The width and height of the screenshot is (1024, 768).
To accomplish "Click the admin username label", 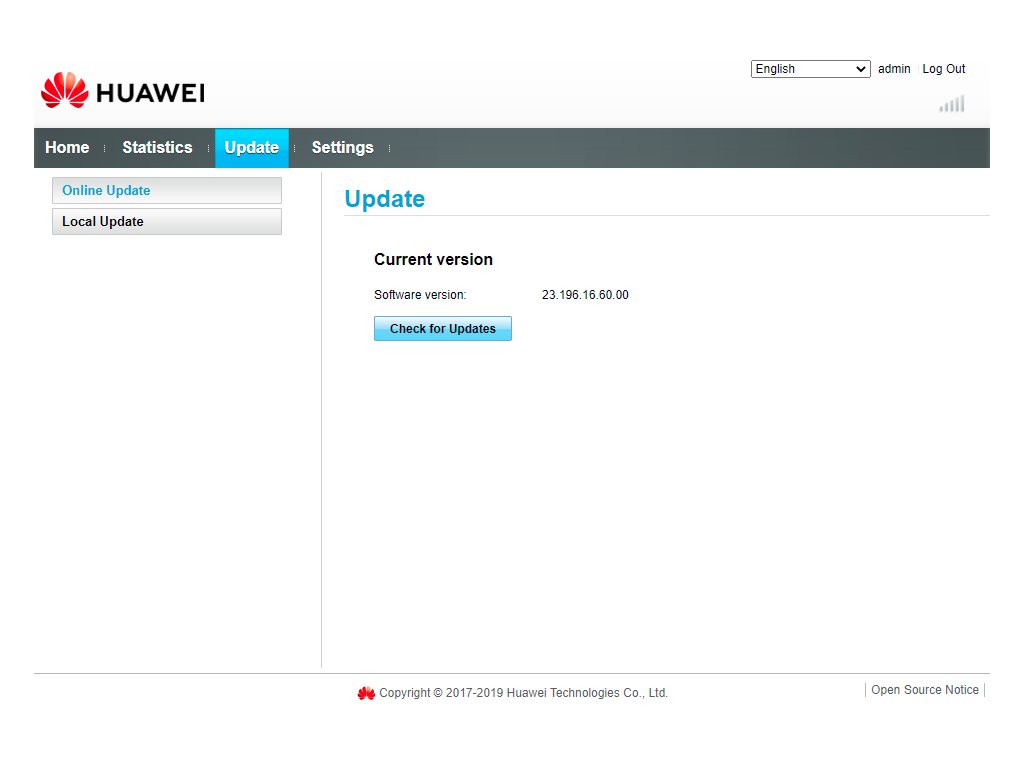I will tap(894, 69).
